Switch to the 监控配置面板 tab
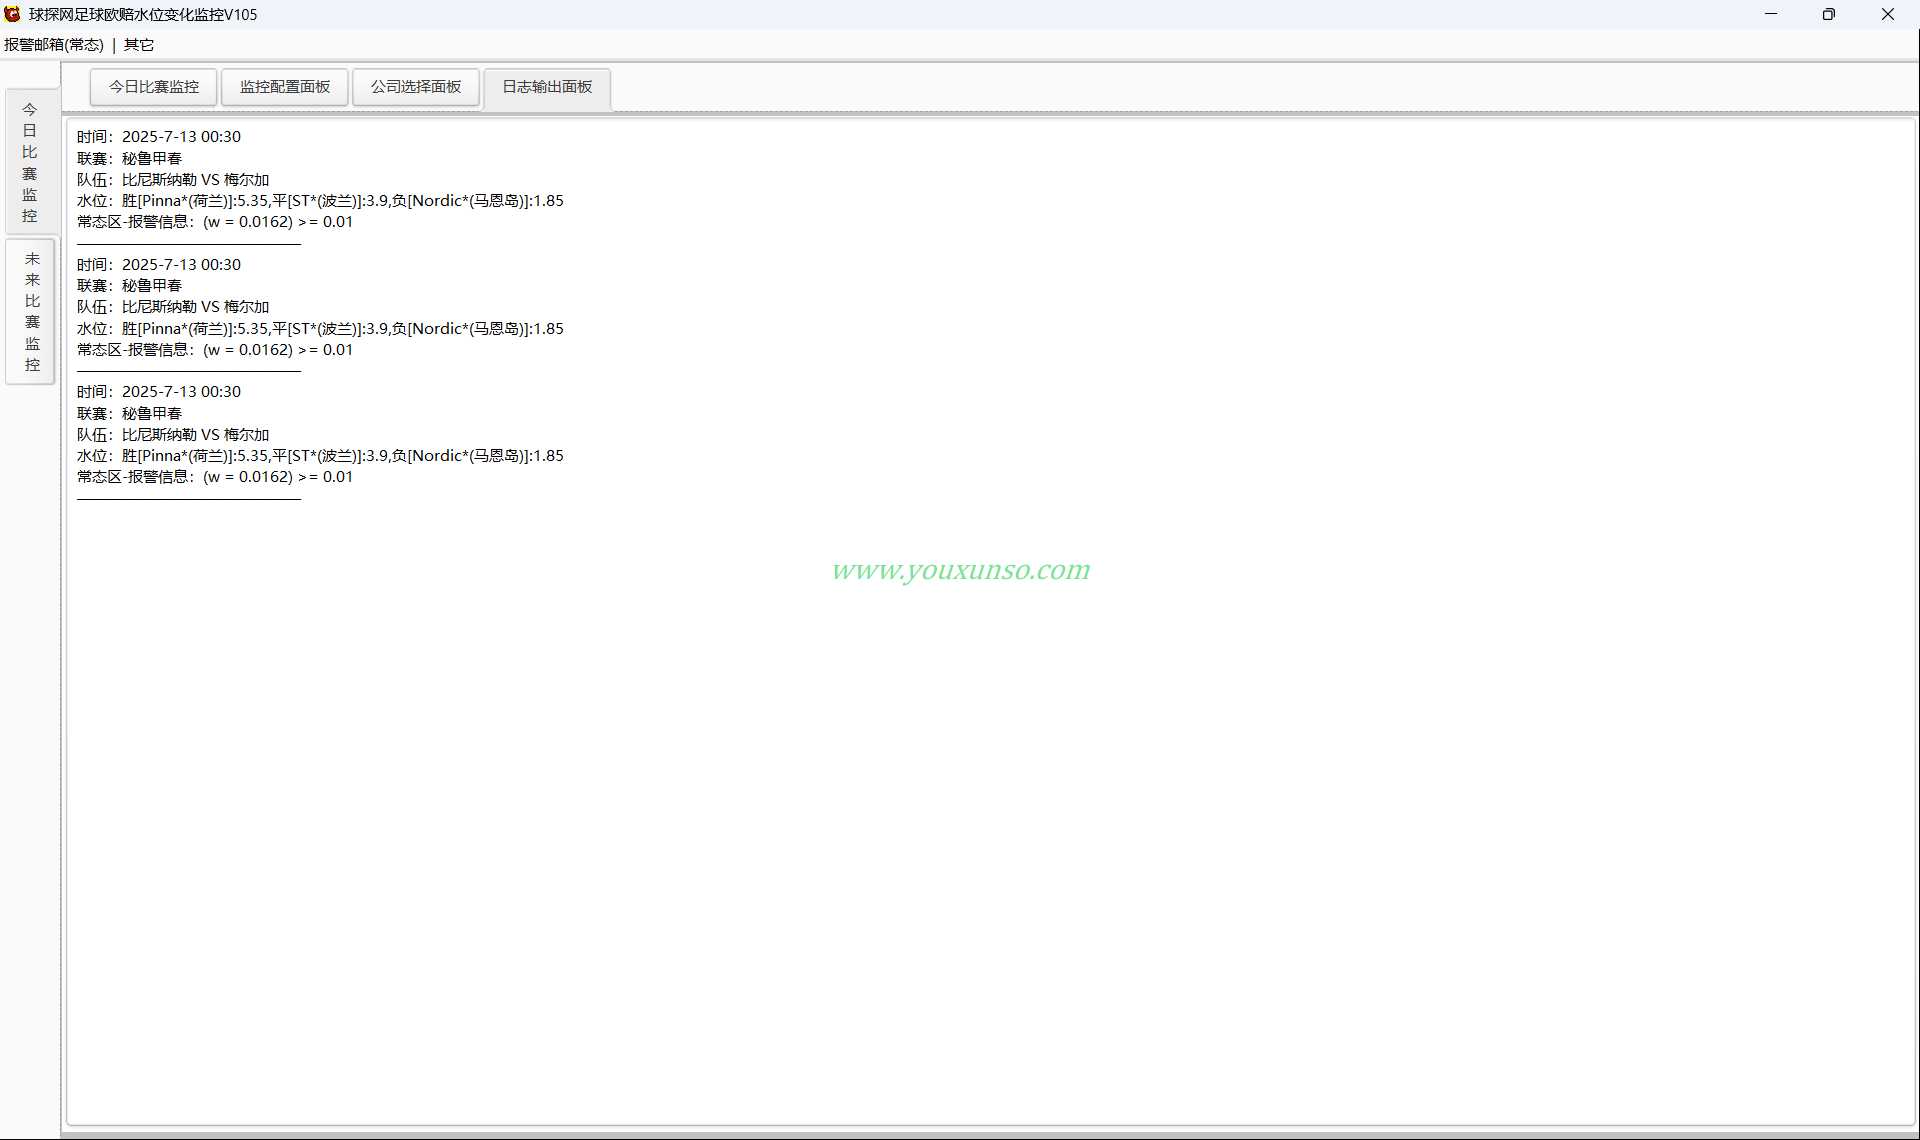Image resolution: width=1920 pixels, height=1140 pixels. click(x=285, y=87)
